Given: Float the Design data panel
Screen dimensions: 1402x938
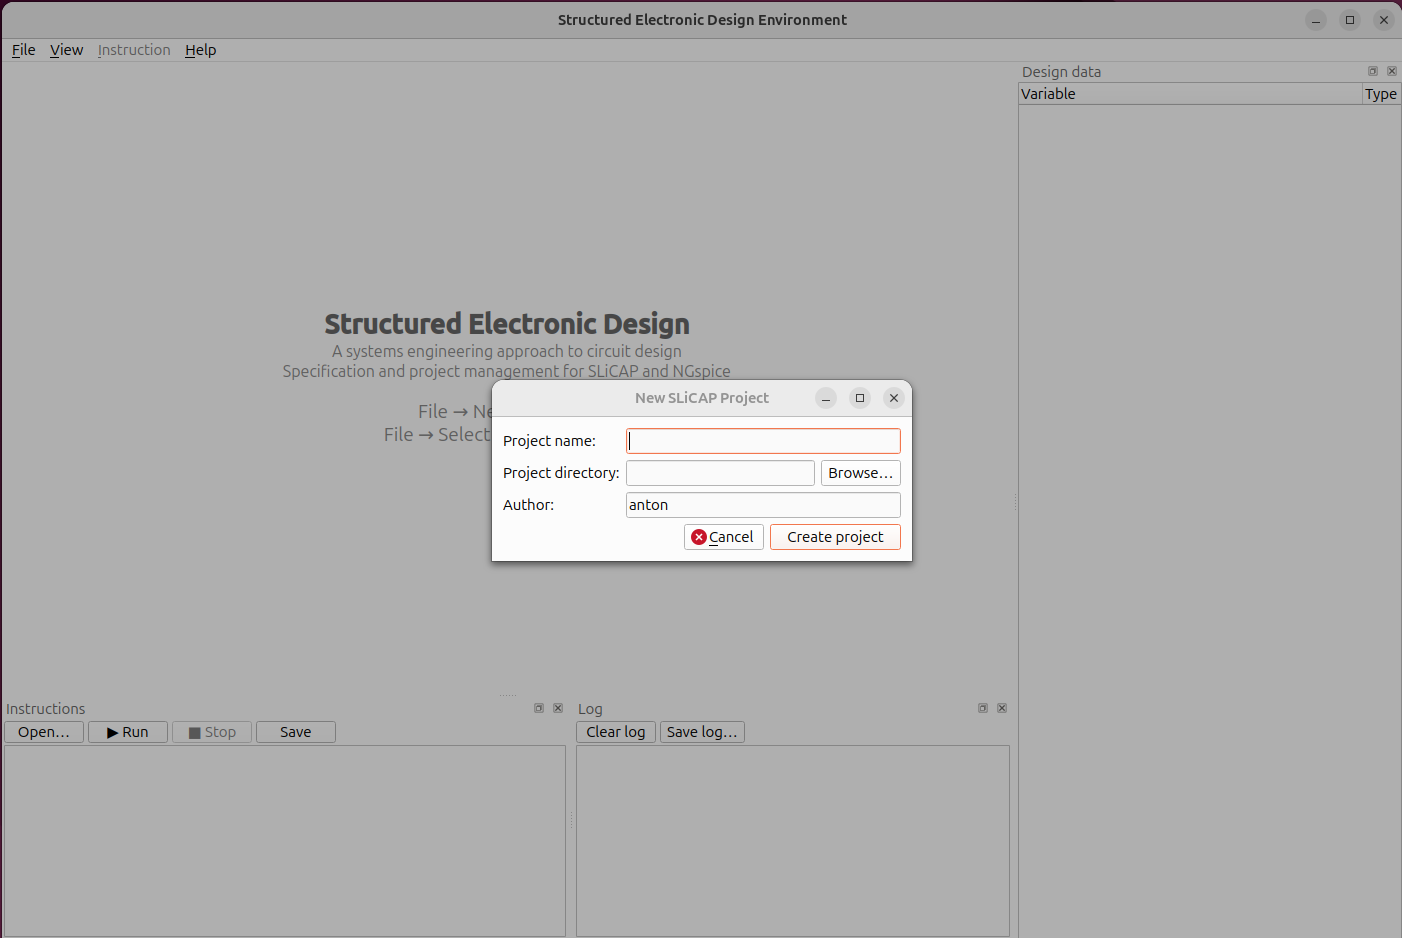Looking at the screenshot, I should tap(1373, 71).
